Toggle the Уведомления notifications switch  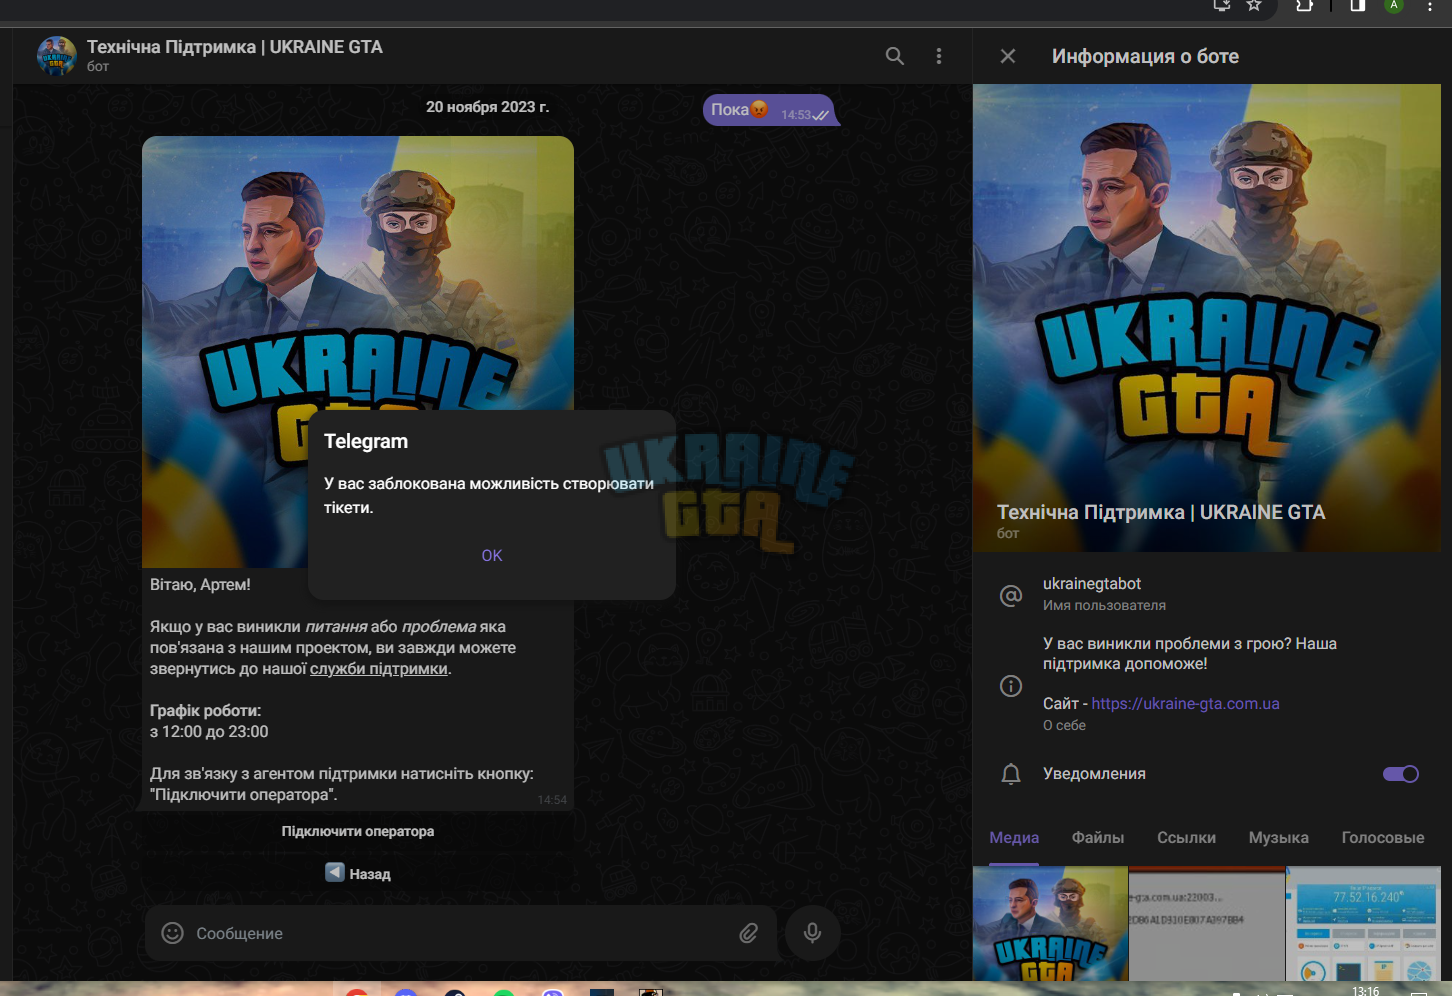(1401, 774)
